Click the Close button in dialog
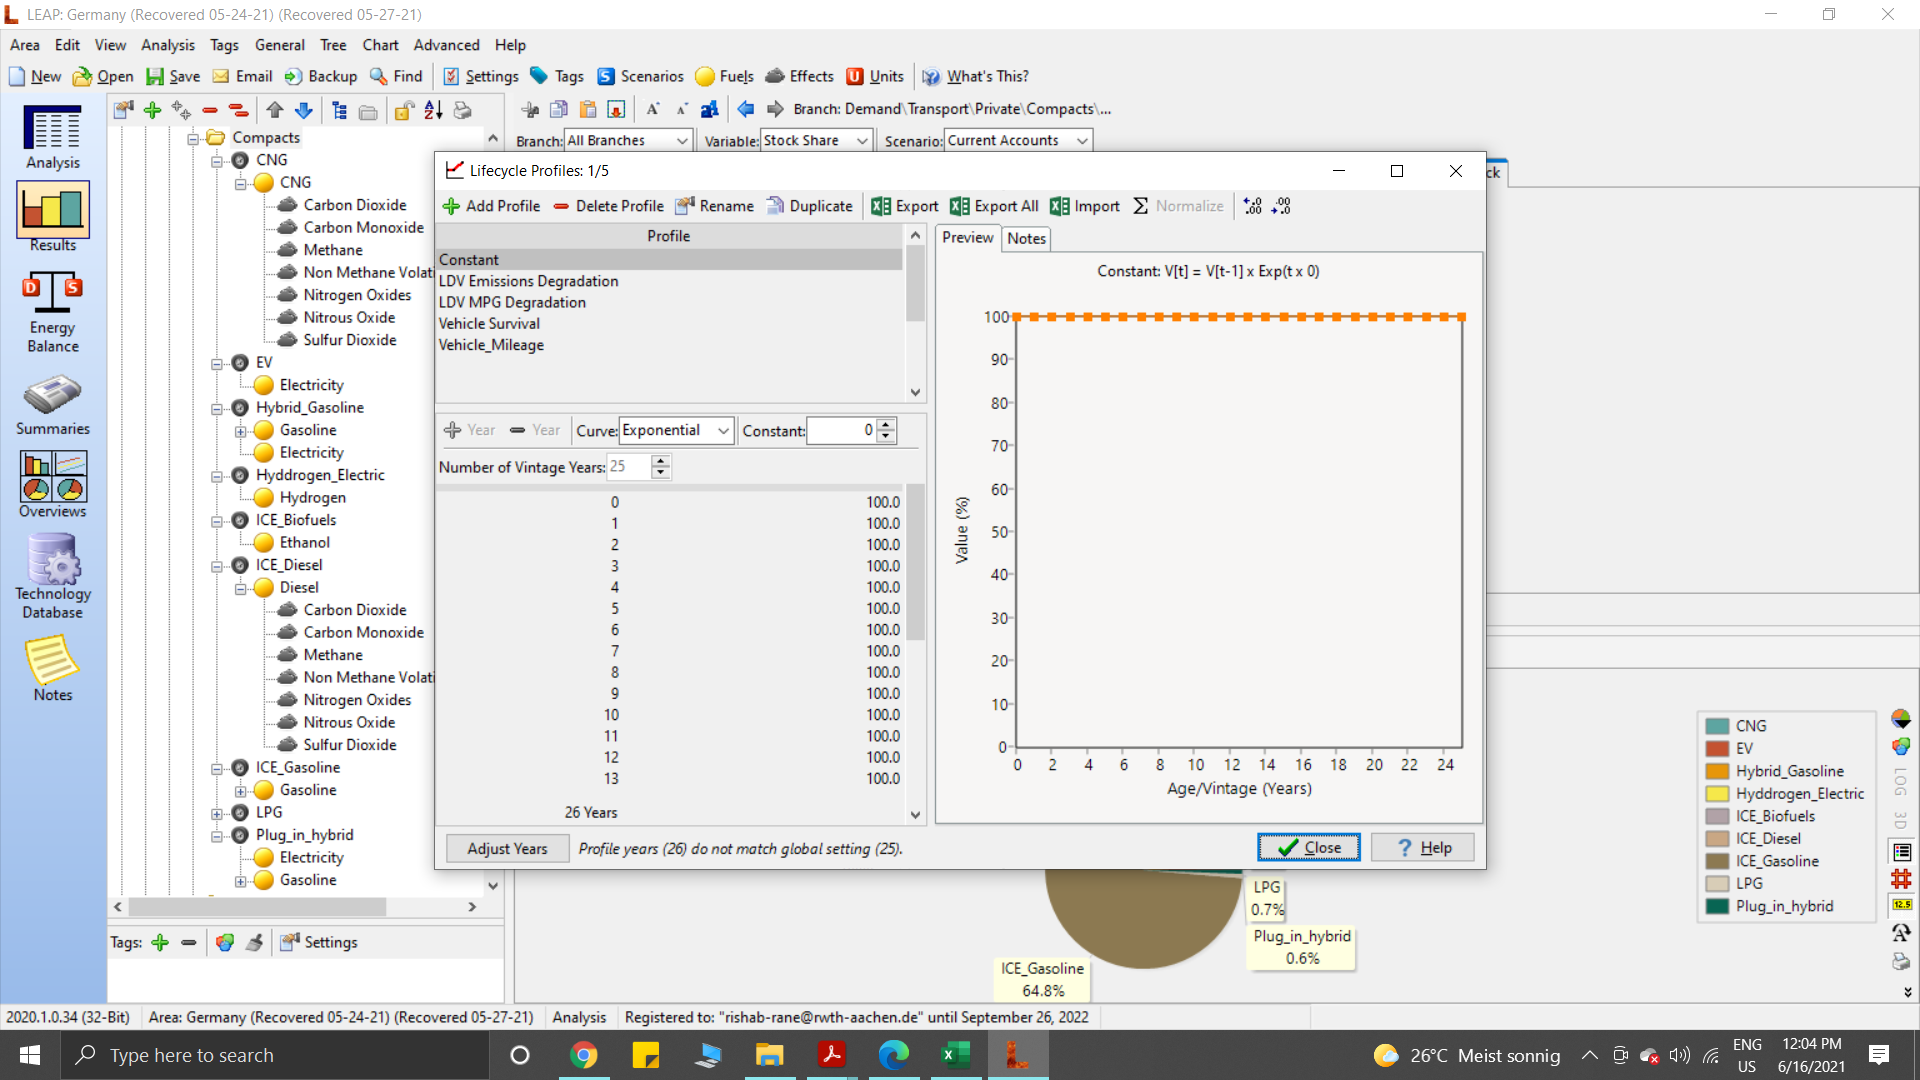This screenshot has height=1080, width=1920. click(1308, 847)
